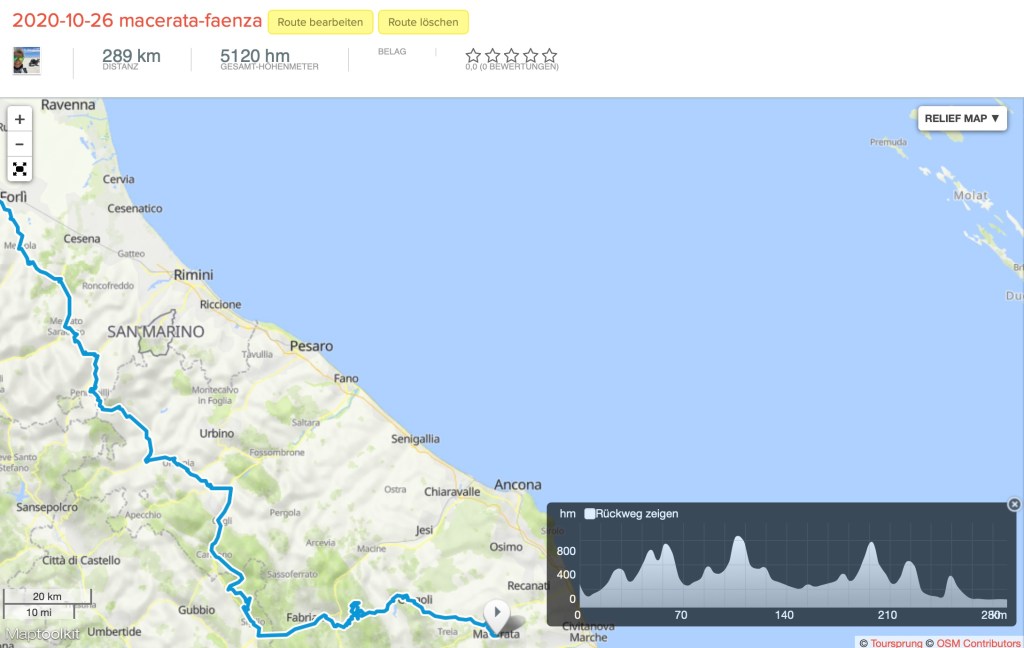Screen dimensions: 1024x648
Task: Click the route start marker at Macerata
Action: pyautogui.click(x=497, y=614)
